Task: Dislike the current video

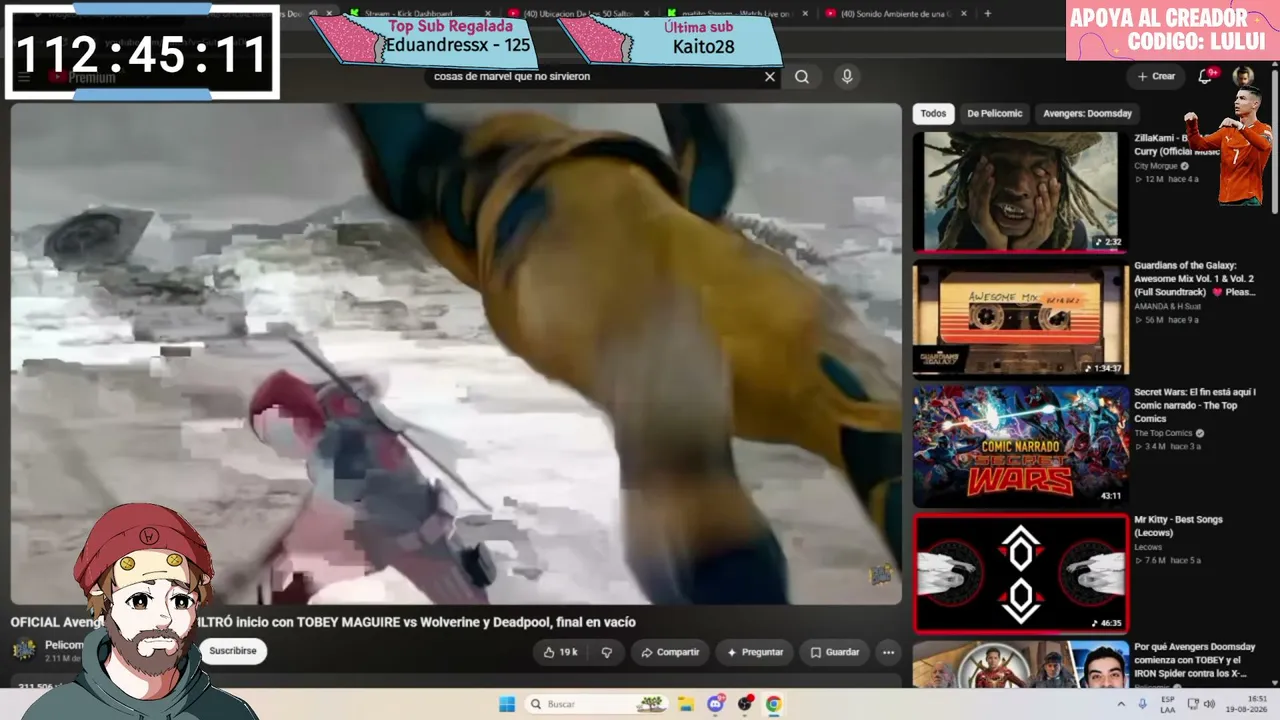Action: click(x=606, y=652)
